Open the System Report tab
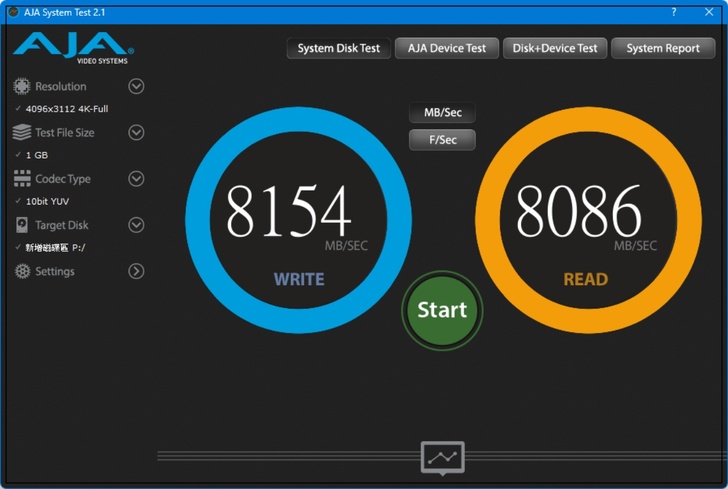This screenshot has height=489, width=728. coord(663,48)
